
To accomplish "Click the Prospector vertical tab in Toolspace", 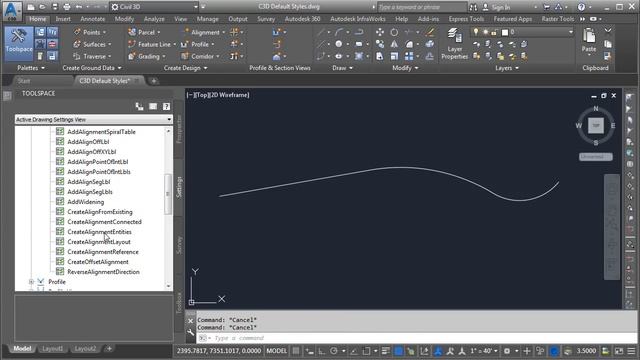I will pyautogui.click(x=178, y=129).
